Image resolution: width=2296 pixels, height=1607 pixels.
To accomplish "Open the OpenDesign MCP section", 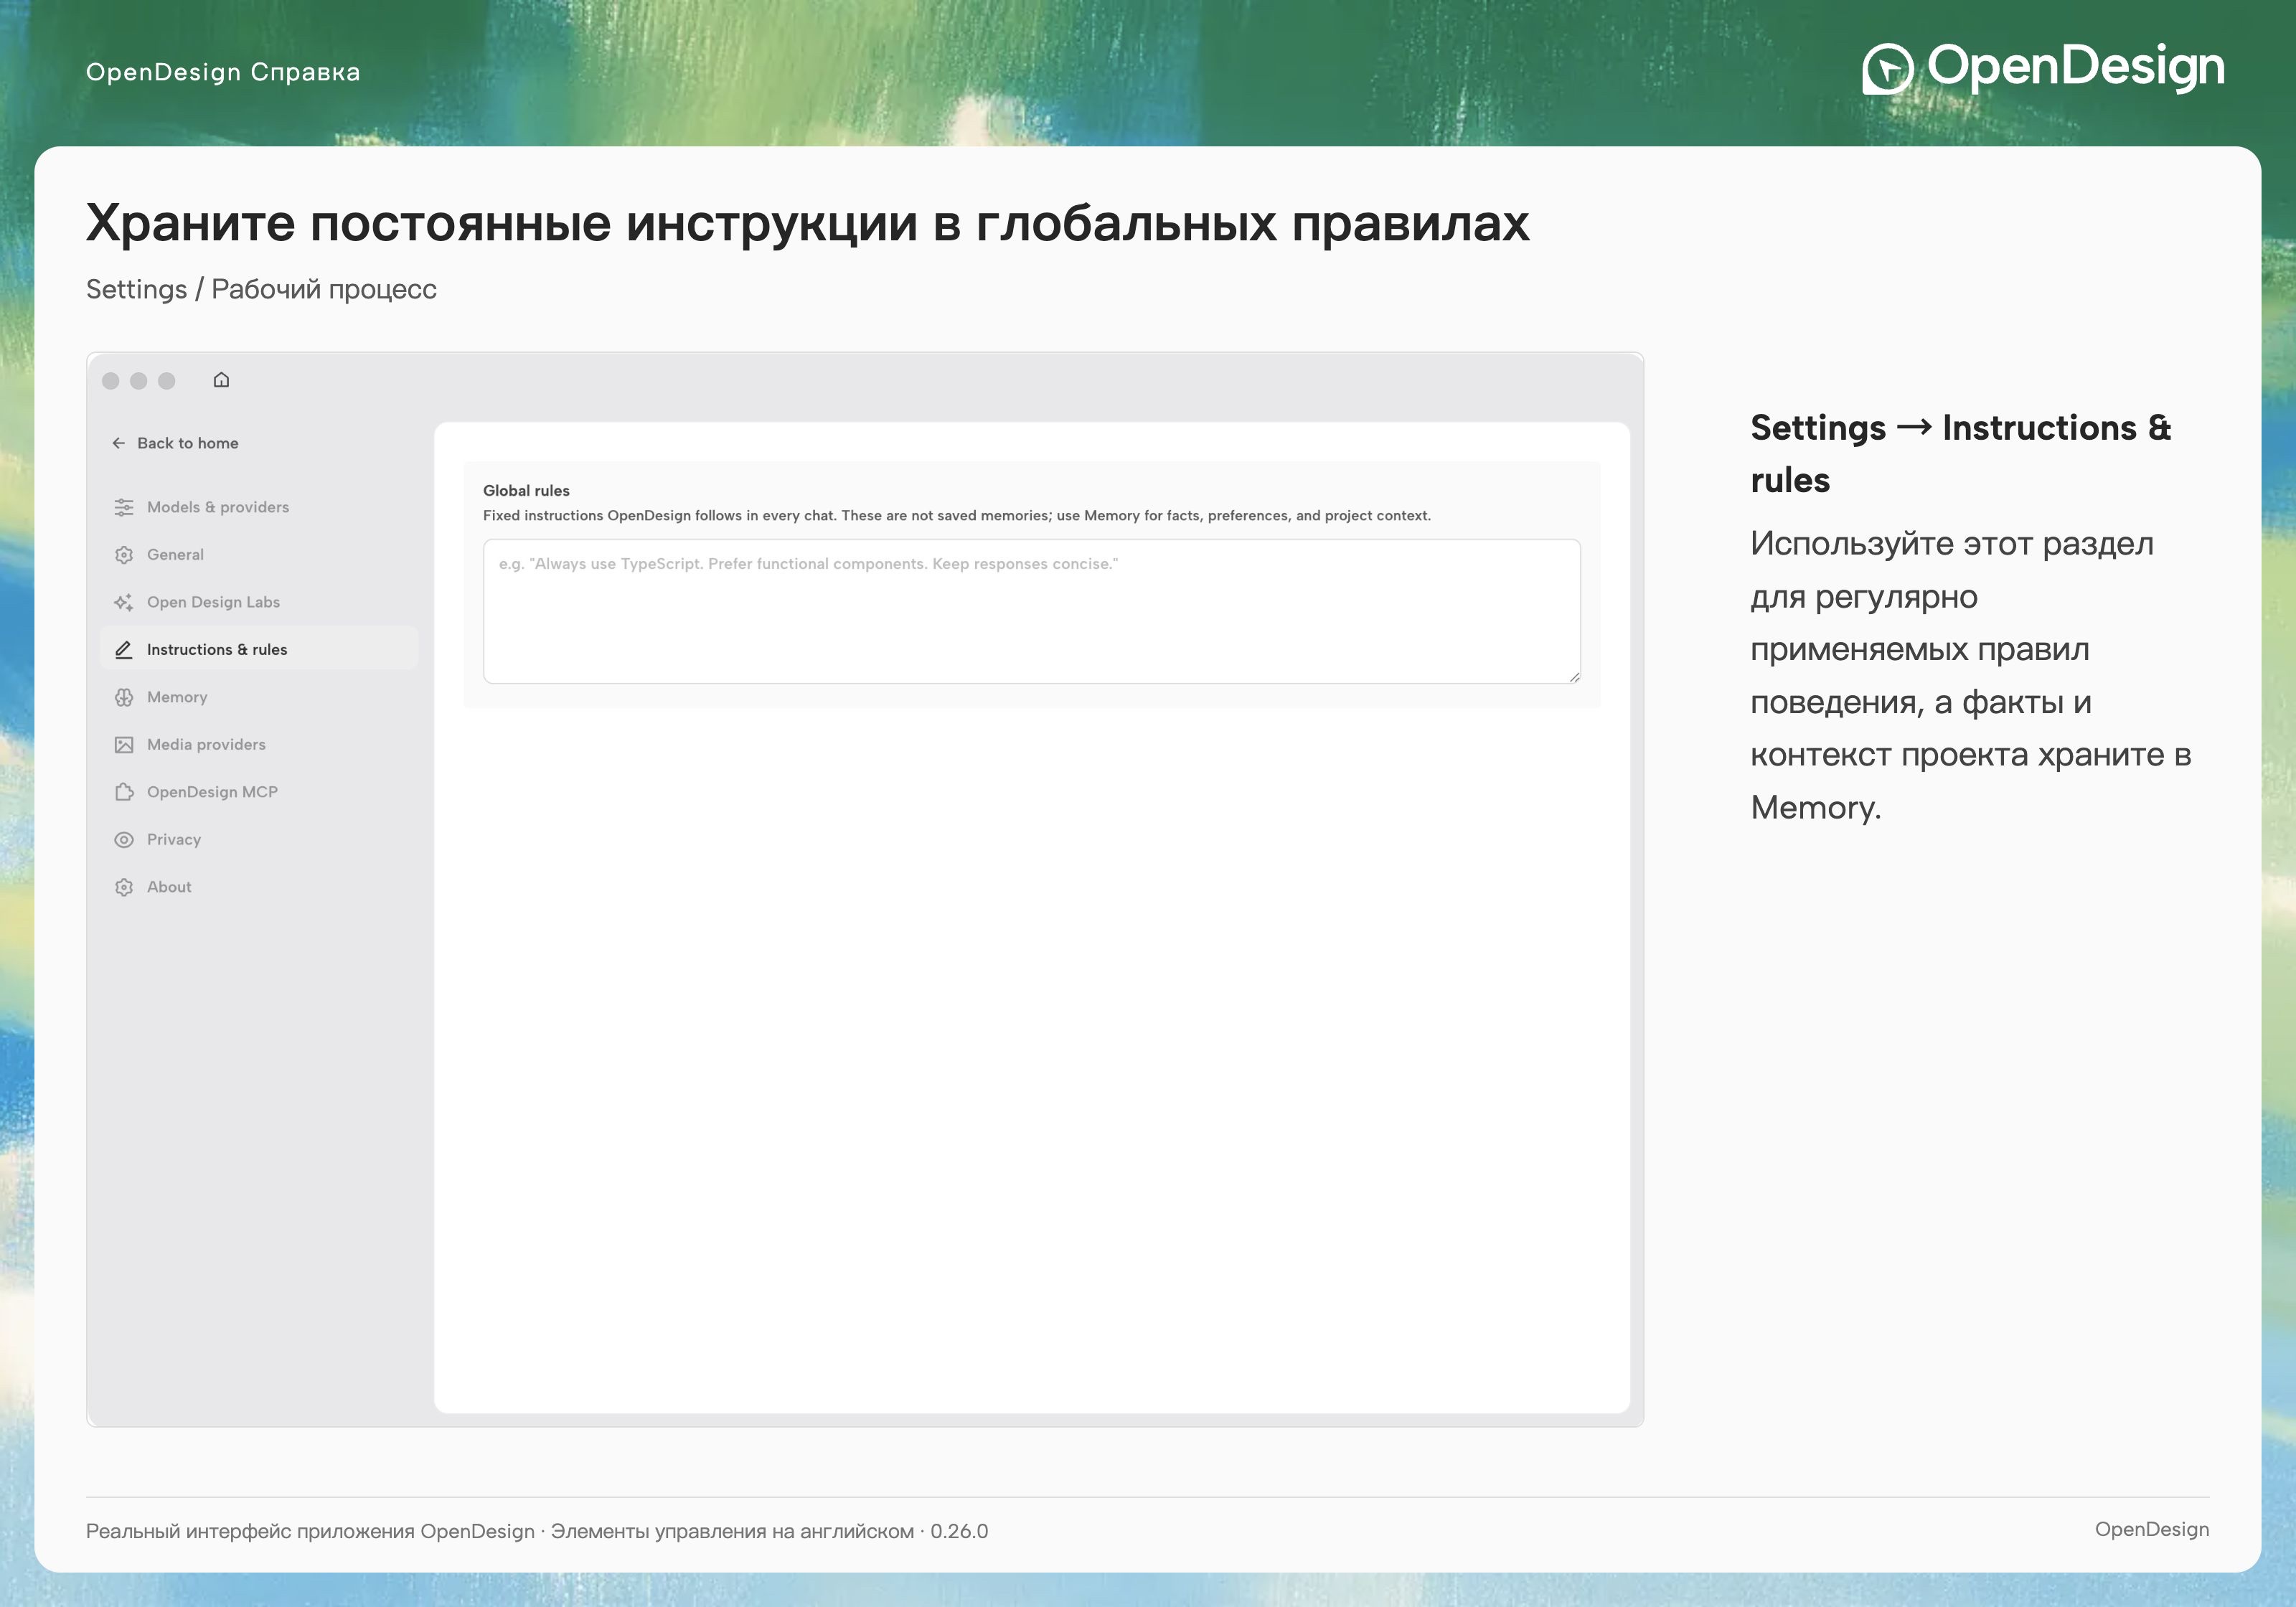I will pyautogui.click(x=259, y=792).
